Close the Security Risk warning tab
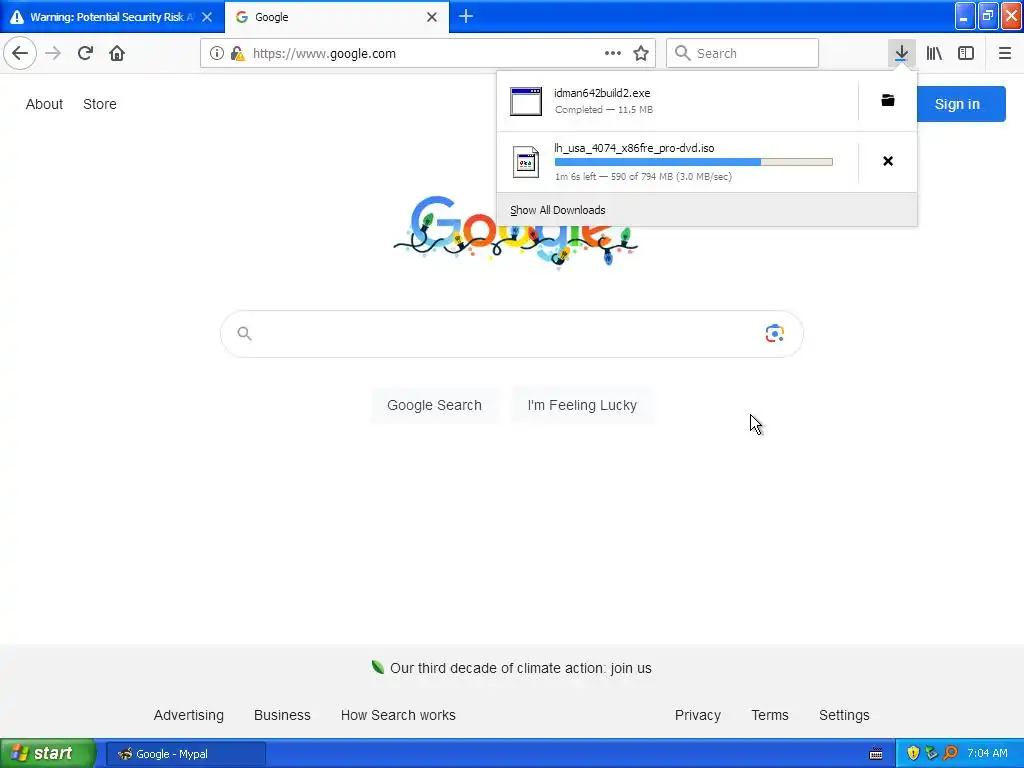This screenshot has height=768, width=1024. coord(207,17)
